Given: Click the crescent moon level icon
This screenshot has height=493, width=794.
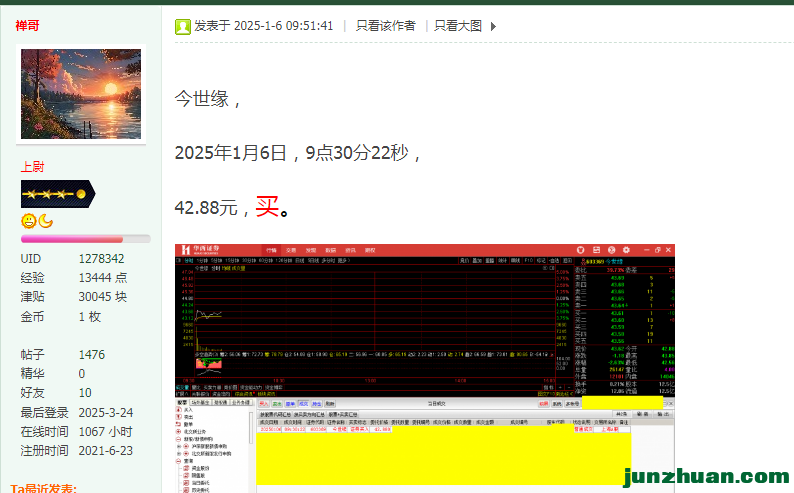Looking at the screenshot, I should [46, 221].
